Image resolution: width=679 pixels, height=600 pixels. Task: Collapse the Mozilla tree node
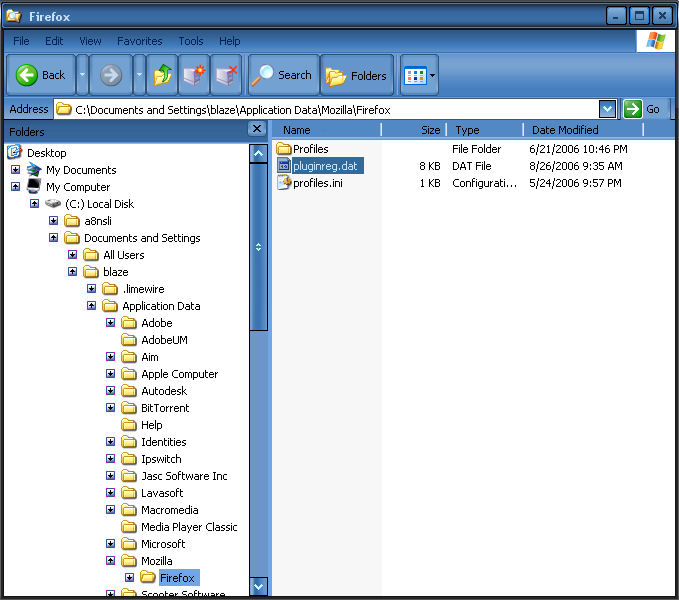point(111,561)
